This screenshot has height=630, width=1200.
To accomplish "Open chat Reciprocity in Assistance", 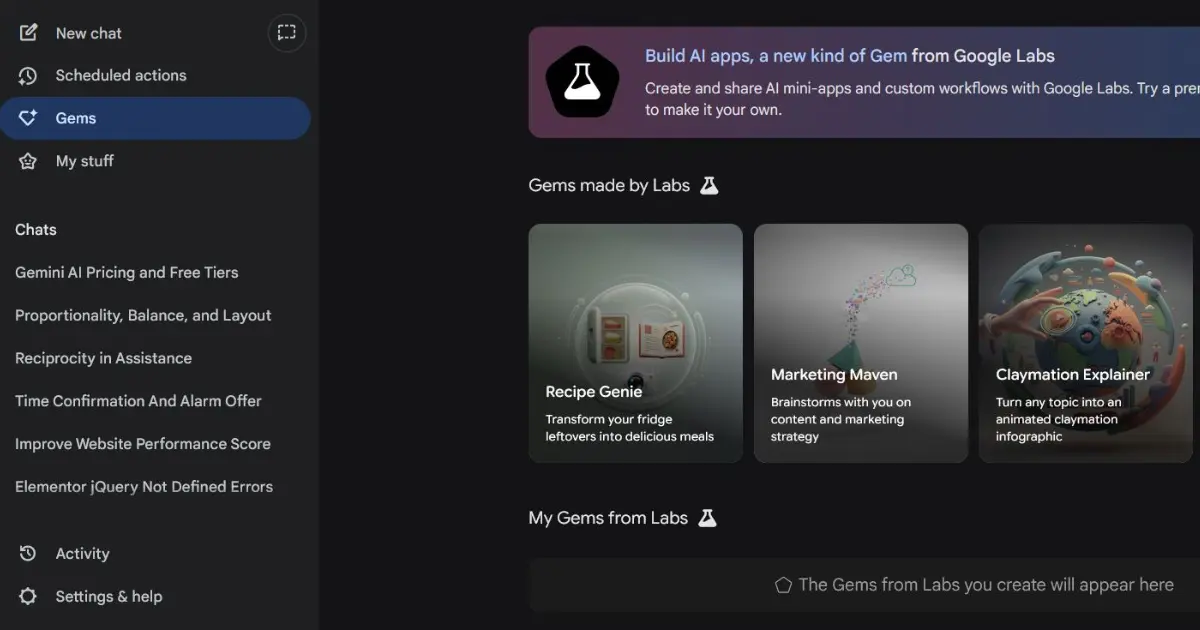I will click(103, 359).
